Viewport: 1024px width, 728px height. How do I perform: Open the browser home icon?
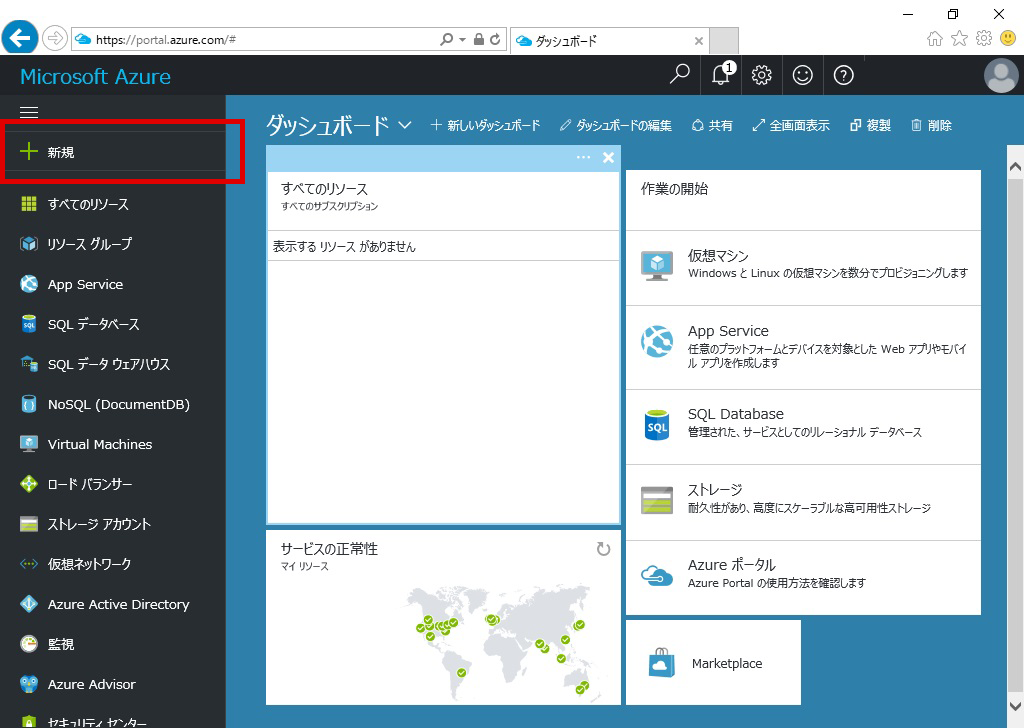click(935, 39)
